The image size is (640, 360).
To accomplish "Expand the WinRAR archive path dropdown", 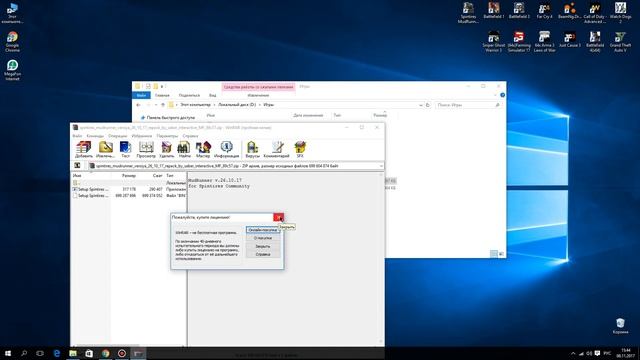I will pyautogui.click(x=381, y=166).
